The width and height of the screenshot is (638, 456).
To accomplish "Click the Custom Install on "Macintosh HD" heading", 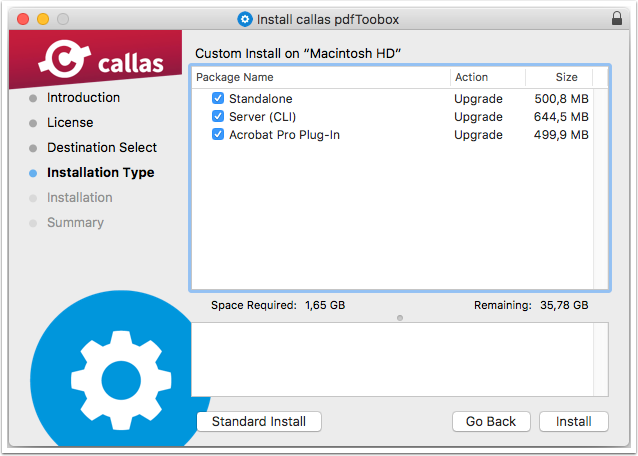I will (x=298, y=53).
